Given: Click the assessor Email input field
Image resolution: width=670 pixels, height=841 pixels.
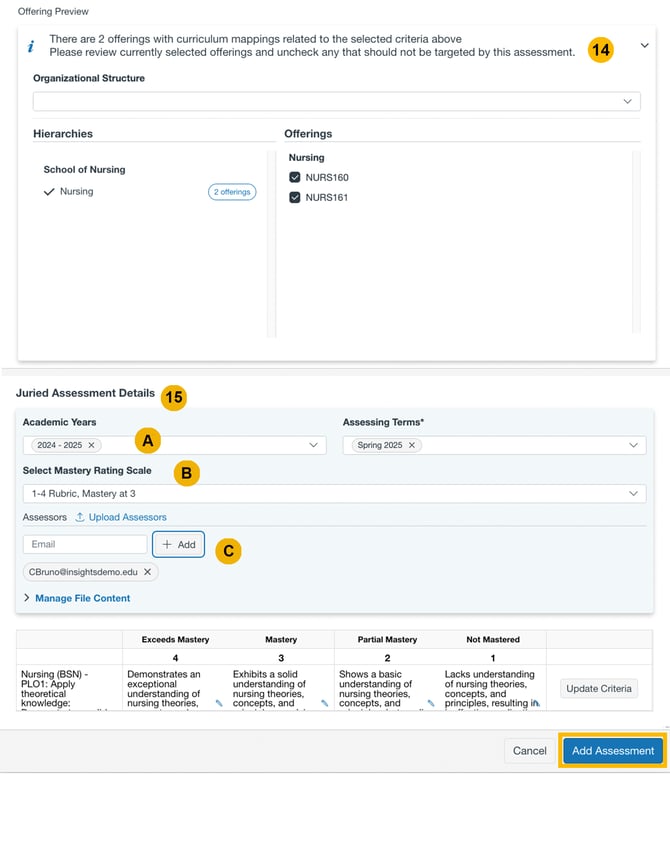Looking at the screenshot, I should tap(85, 544).
